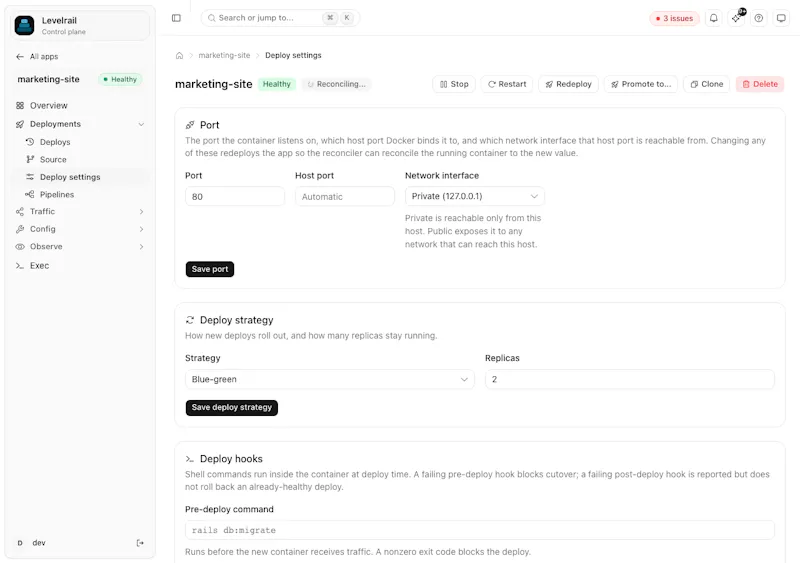Viewport: 800px width, 563px height.
Task: Click the Levelrail logo
Action: pos(24,25)
